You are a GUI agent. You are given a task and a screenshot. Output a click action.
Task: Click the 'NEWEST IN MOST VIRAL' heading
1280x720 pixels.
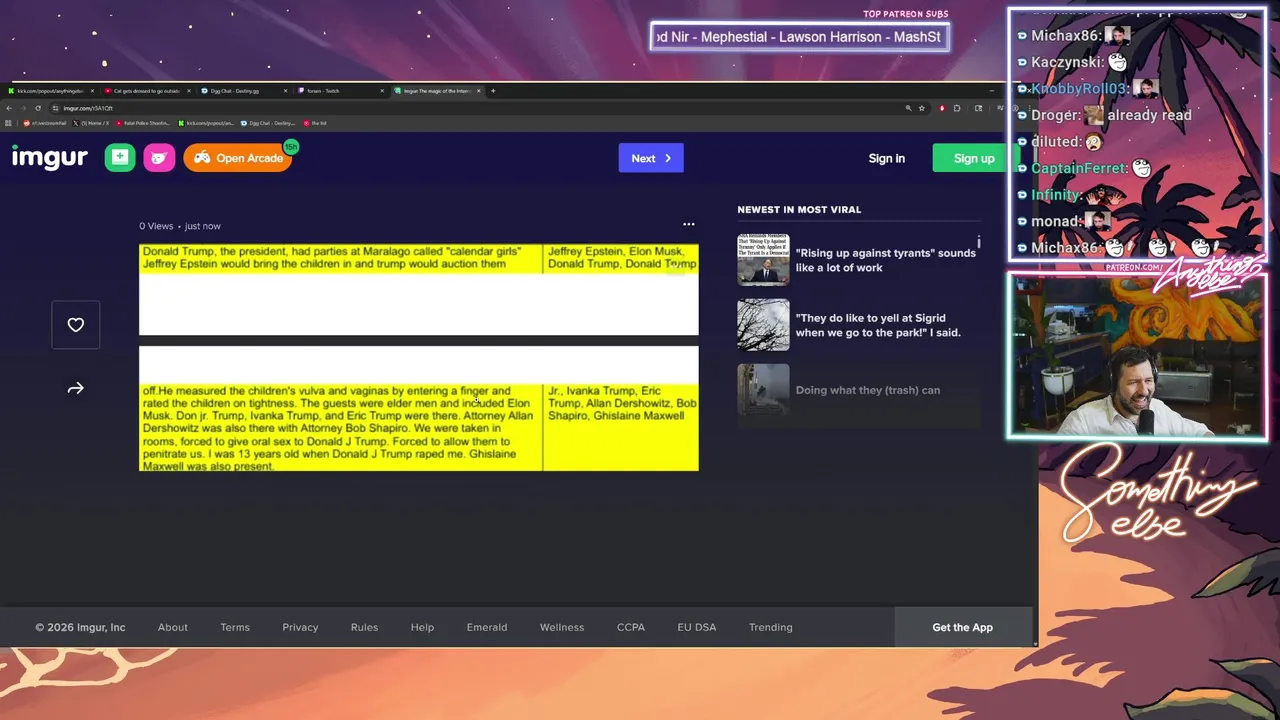click(799, 210)
